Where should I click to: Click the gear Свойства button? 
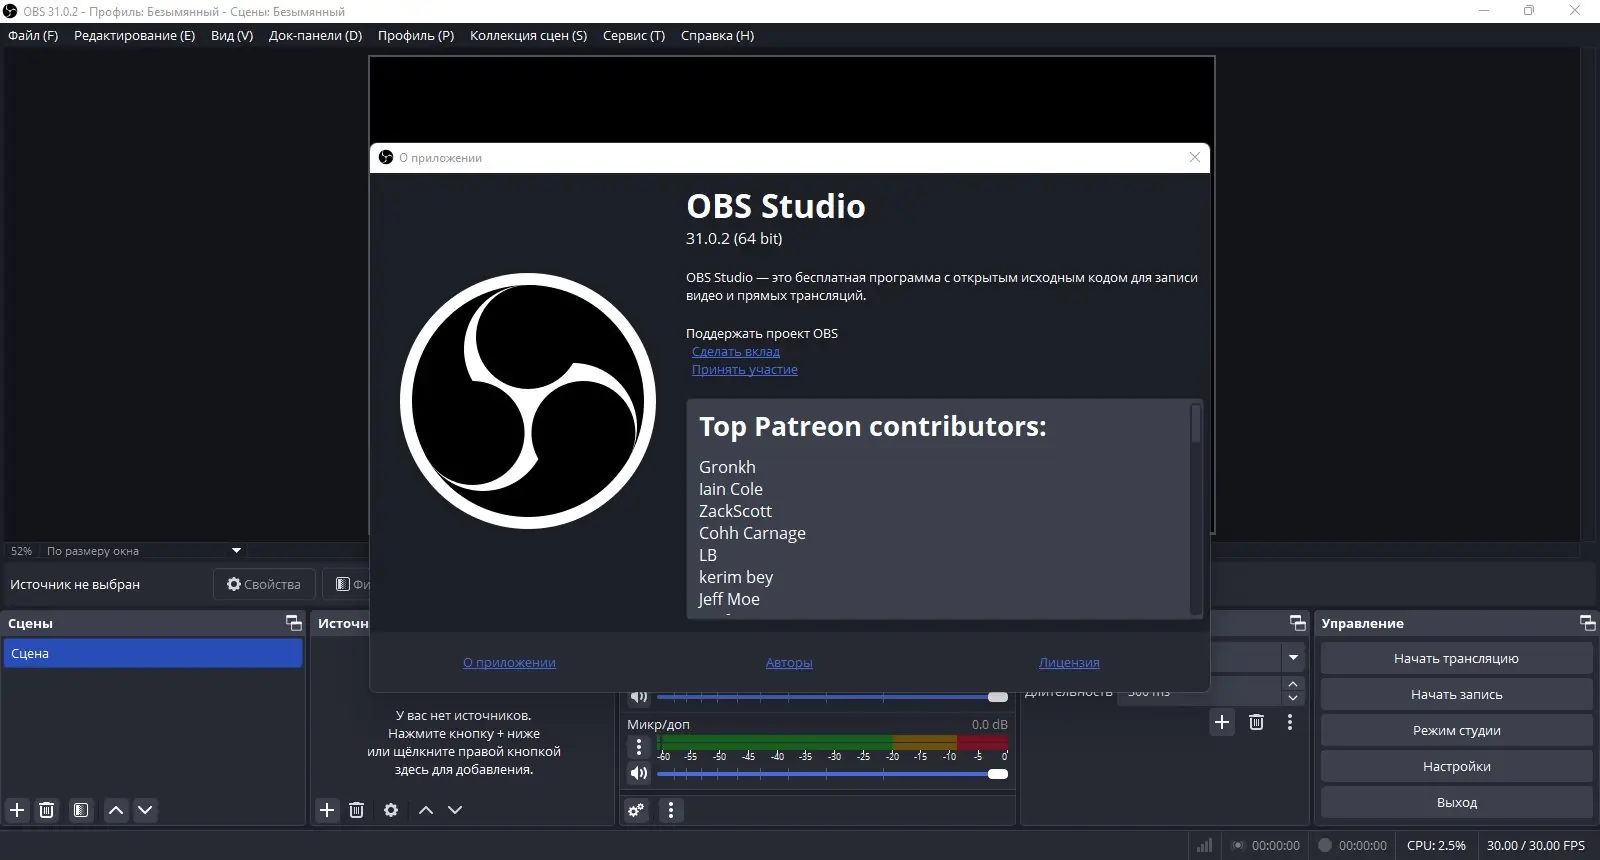pyautogui.click(x=264, y=584)
